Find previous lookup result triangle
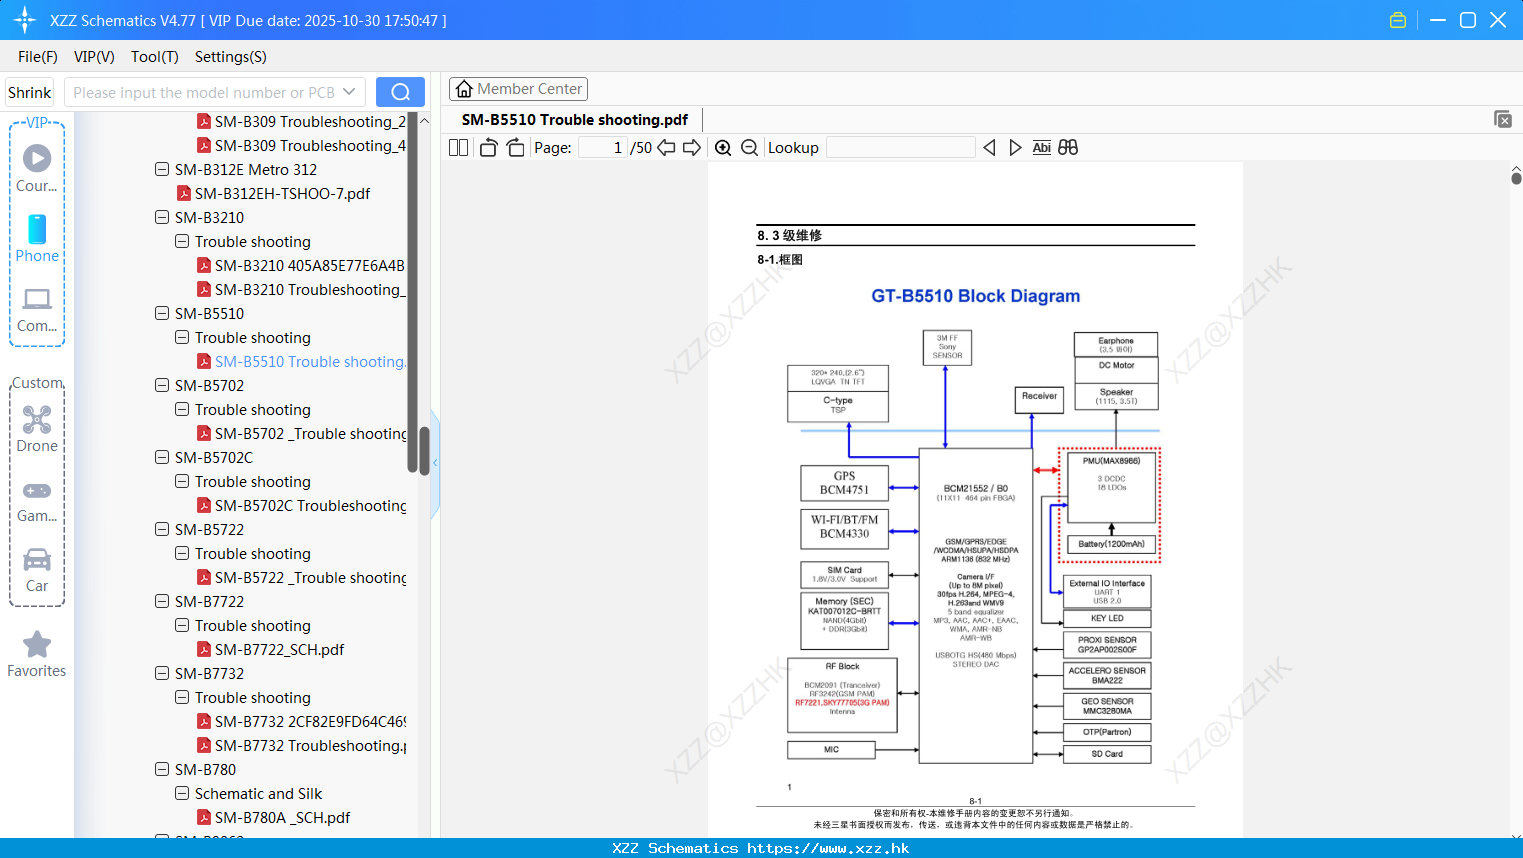This screenshot has width=1523, height=858. click(989, 148)
